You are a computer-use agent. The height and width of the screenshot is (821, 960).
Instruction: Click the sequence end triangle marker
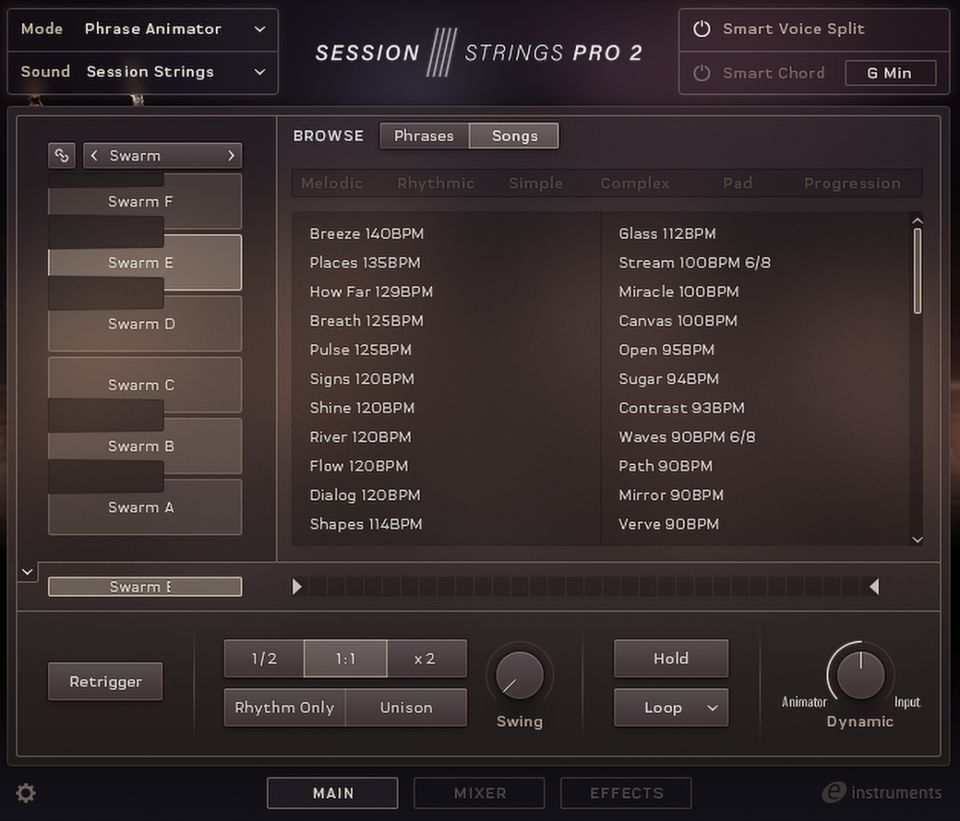coord(873,587)
